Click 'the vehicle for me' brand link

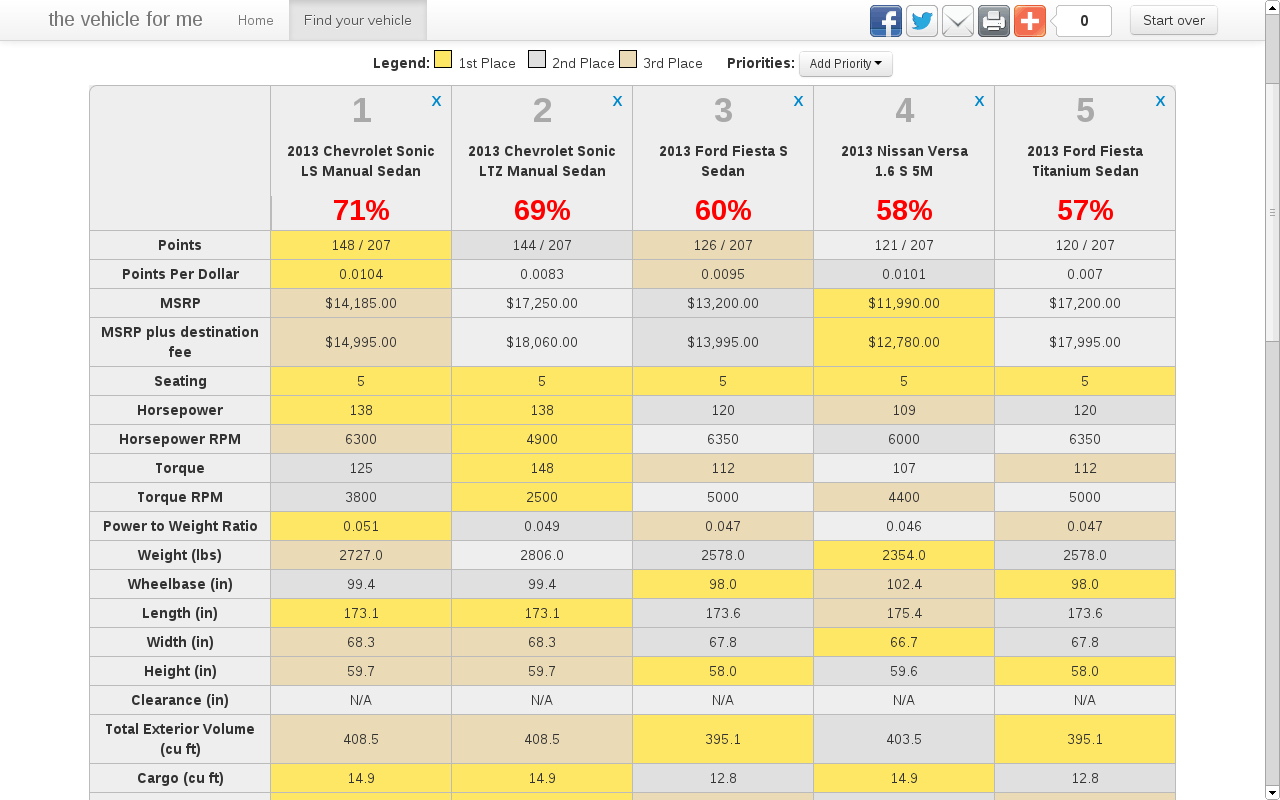point(126,20)
